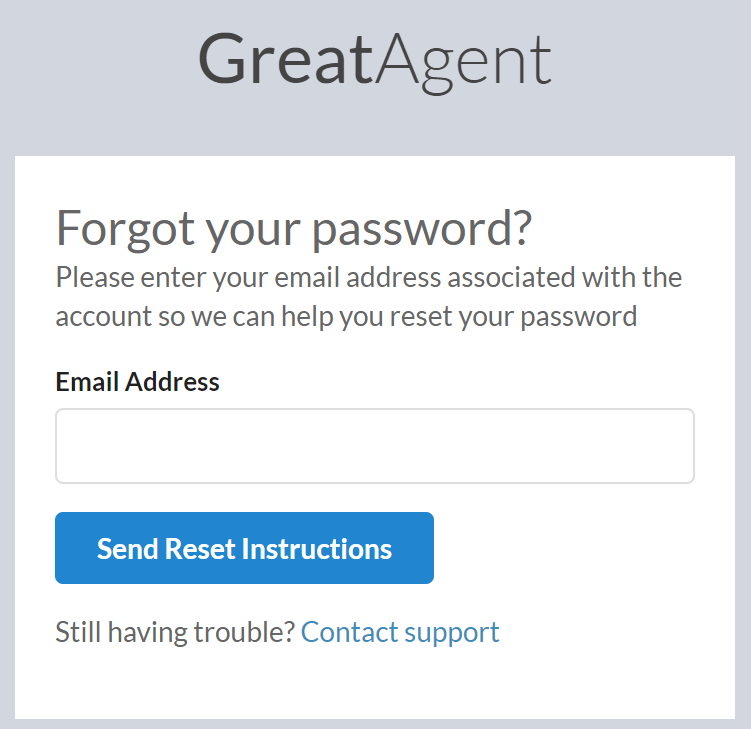Click the word "Send" on the blue button

click(127, 548)
